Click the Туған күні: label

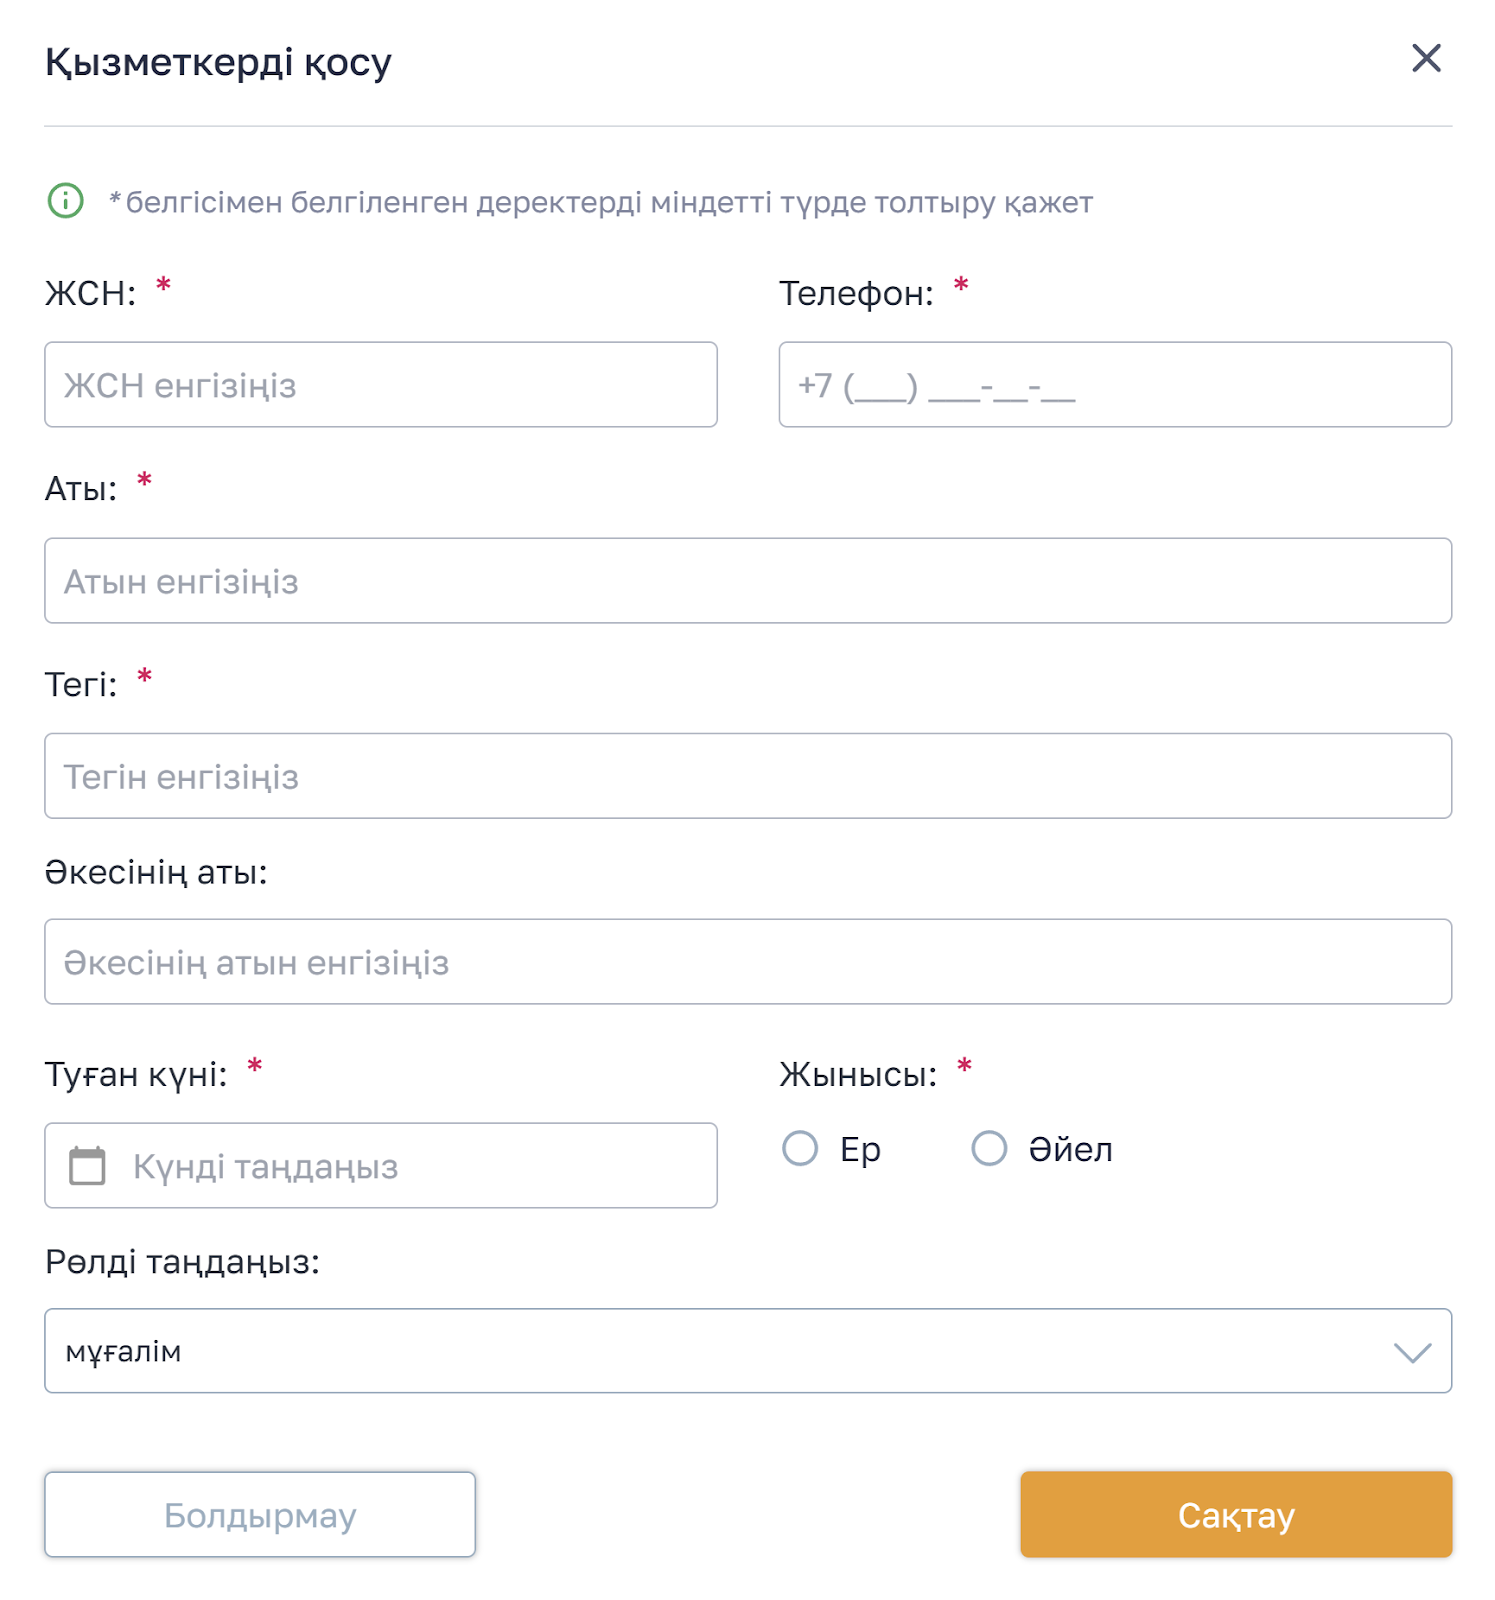pyautogui.click(x=136, y=1075)
